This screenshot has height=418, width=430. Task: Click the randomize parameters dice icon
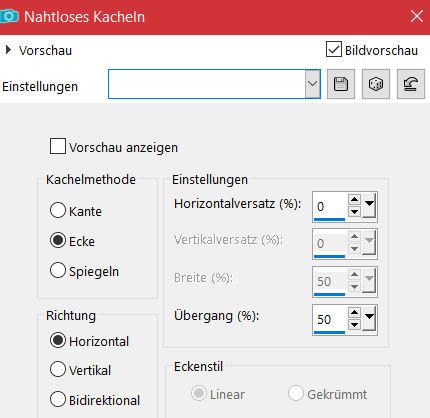376,84
